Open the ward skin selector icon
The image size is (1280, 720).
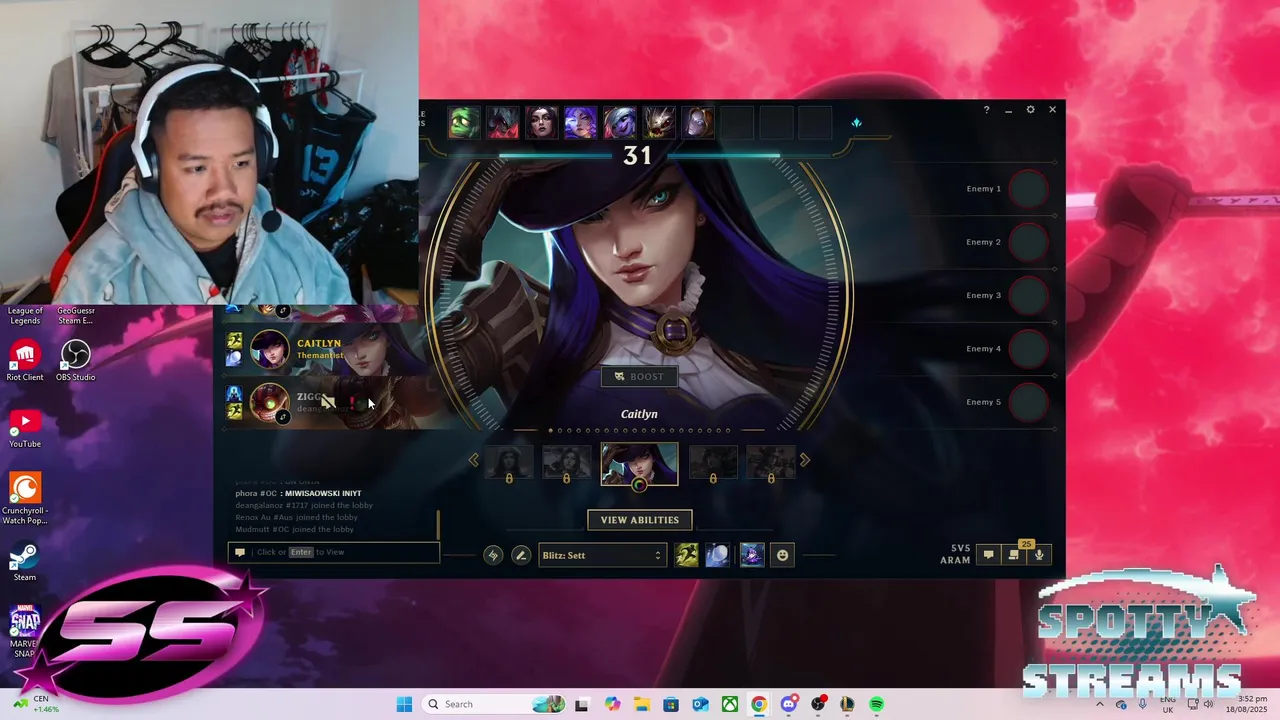coord(752,555)
